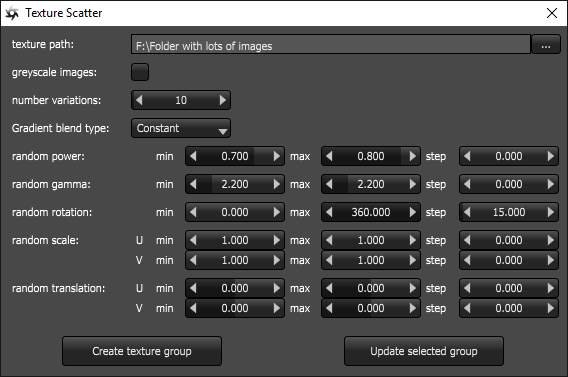Increase random gamma max value
This screenshot has width=568, height=377.
coord(413,184)
